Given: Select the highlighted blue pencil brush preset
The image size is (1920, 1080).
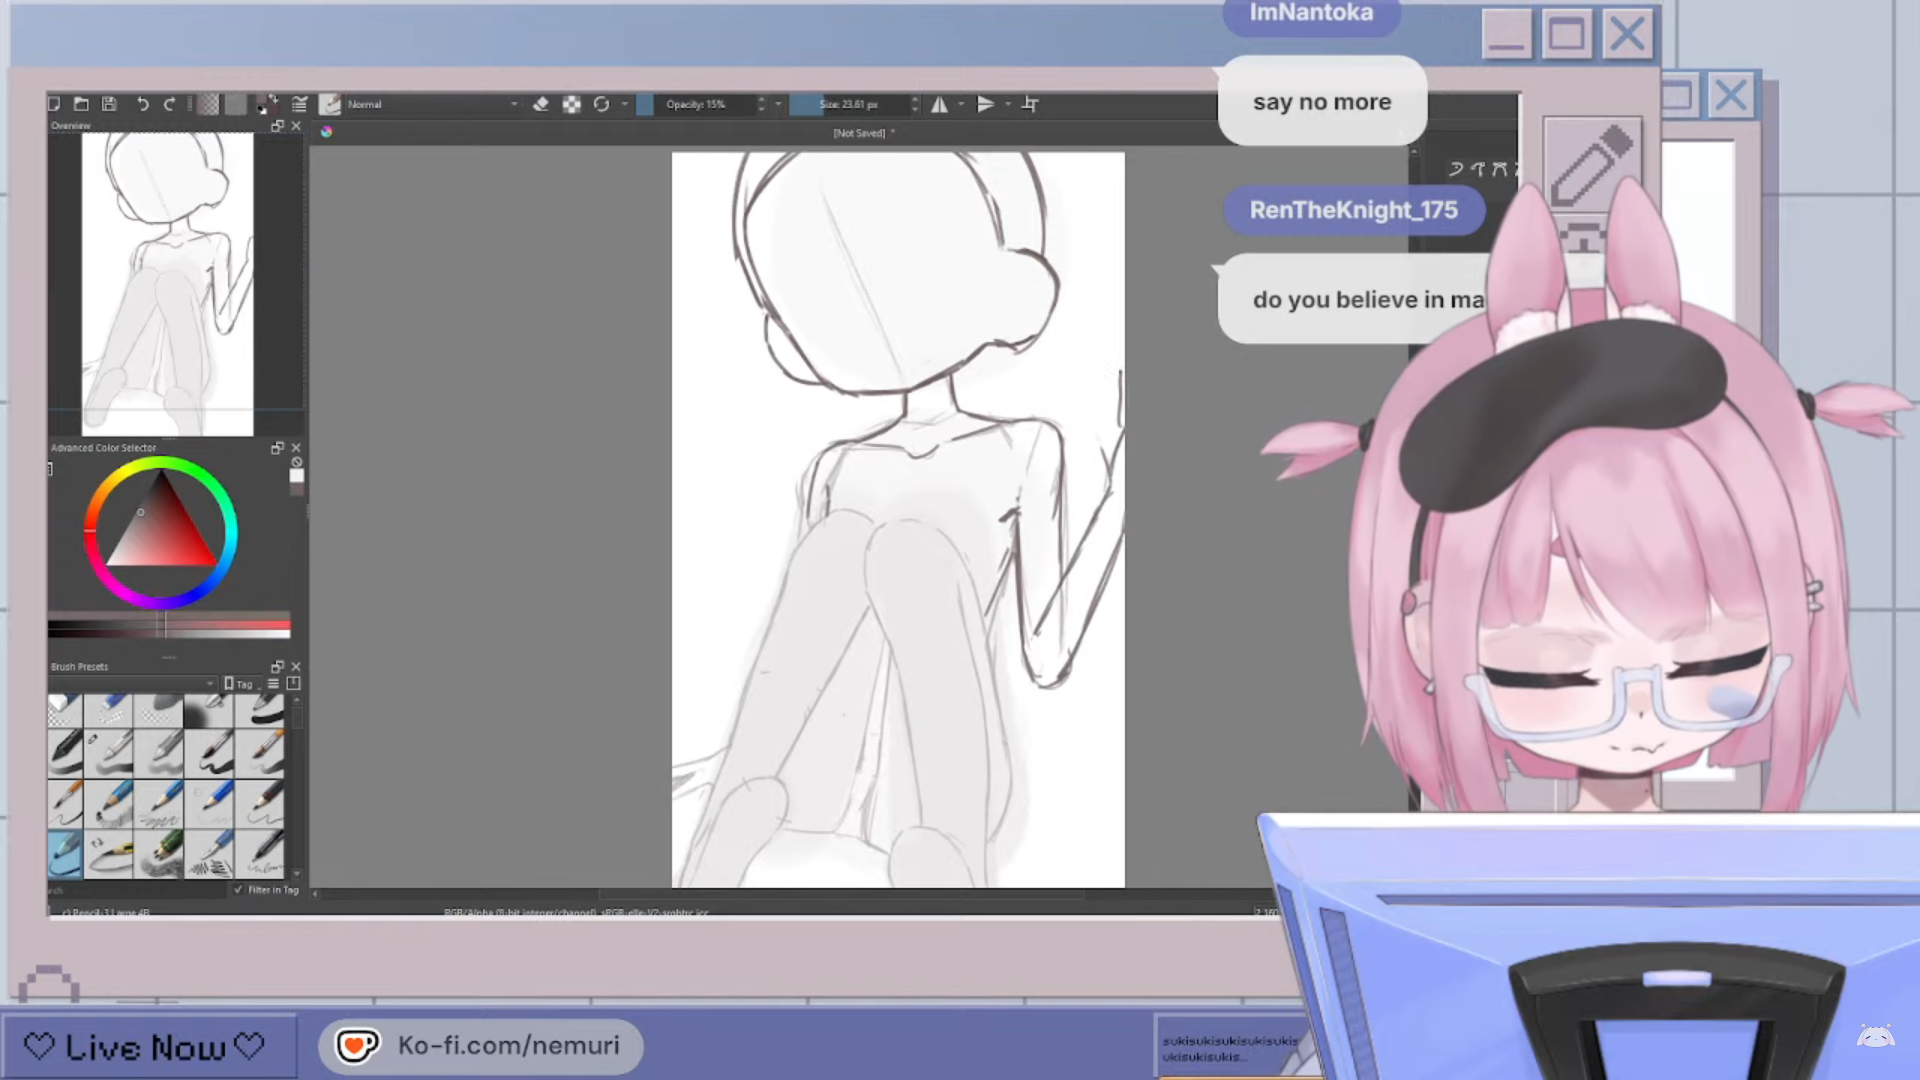Looking at the screenshot, I should (66, 855).
